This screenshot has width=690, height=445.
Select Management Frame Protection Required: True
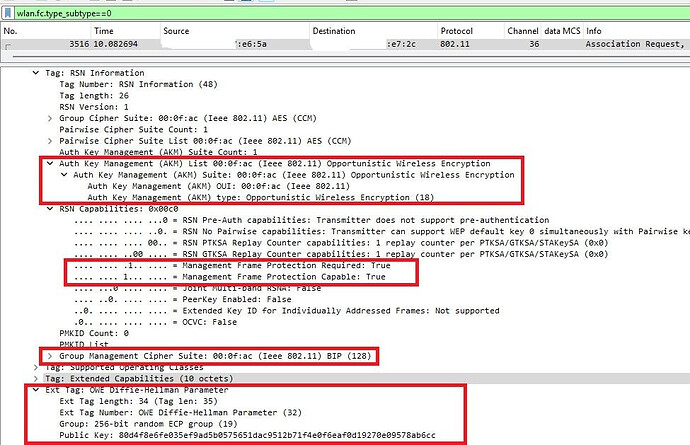[232, 265]
